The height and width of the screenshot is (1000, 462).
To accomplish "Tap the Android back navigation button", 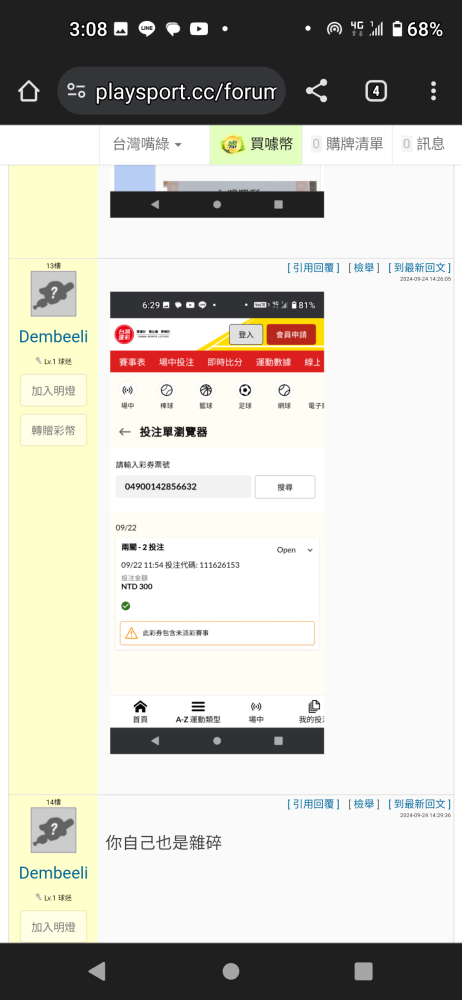I will coord(97,971).
